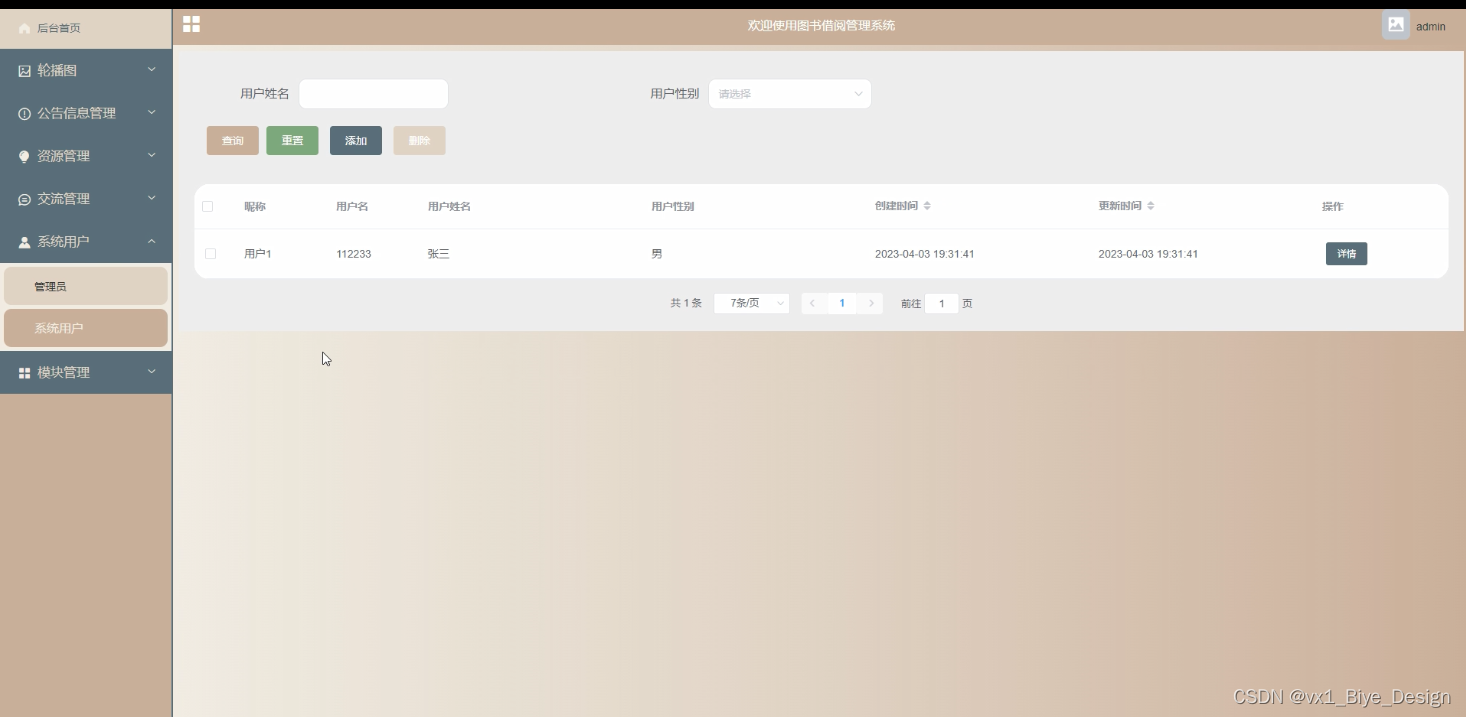Click the 欢迎使用图书借阅管理系统 title
1466x717 pixels.
821,26
